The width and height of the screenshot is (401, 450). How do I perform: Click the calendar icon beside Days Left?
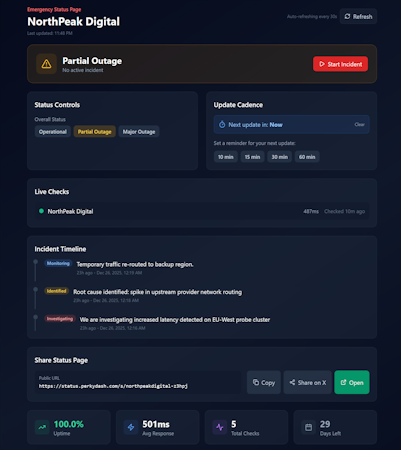click(309, 427)
